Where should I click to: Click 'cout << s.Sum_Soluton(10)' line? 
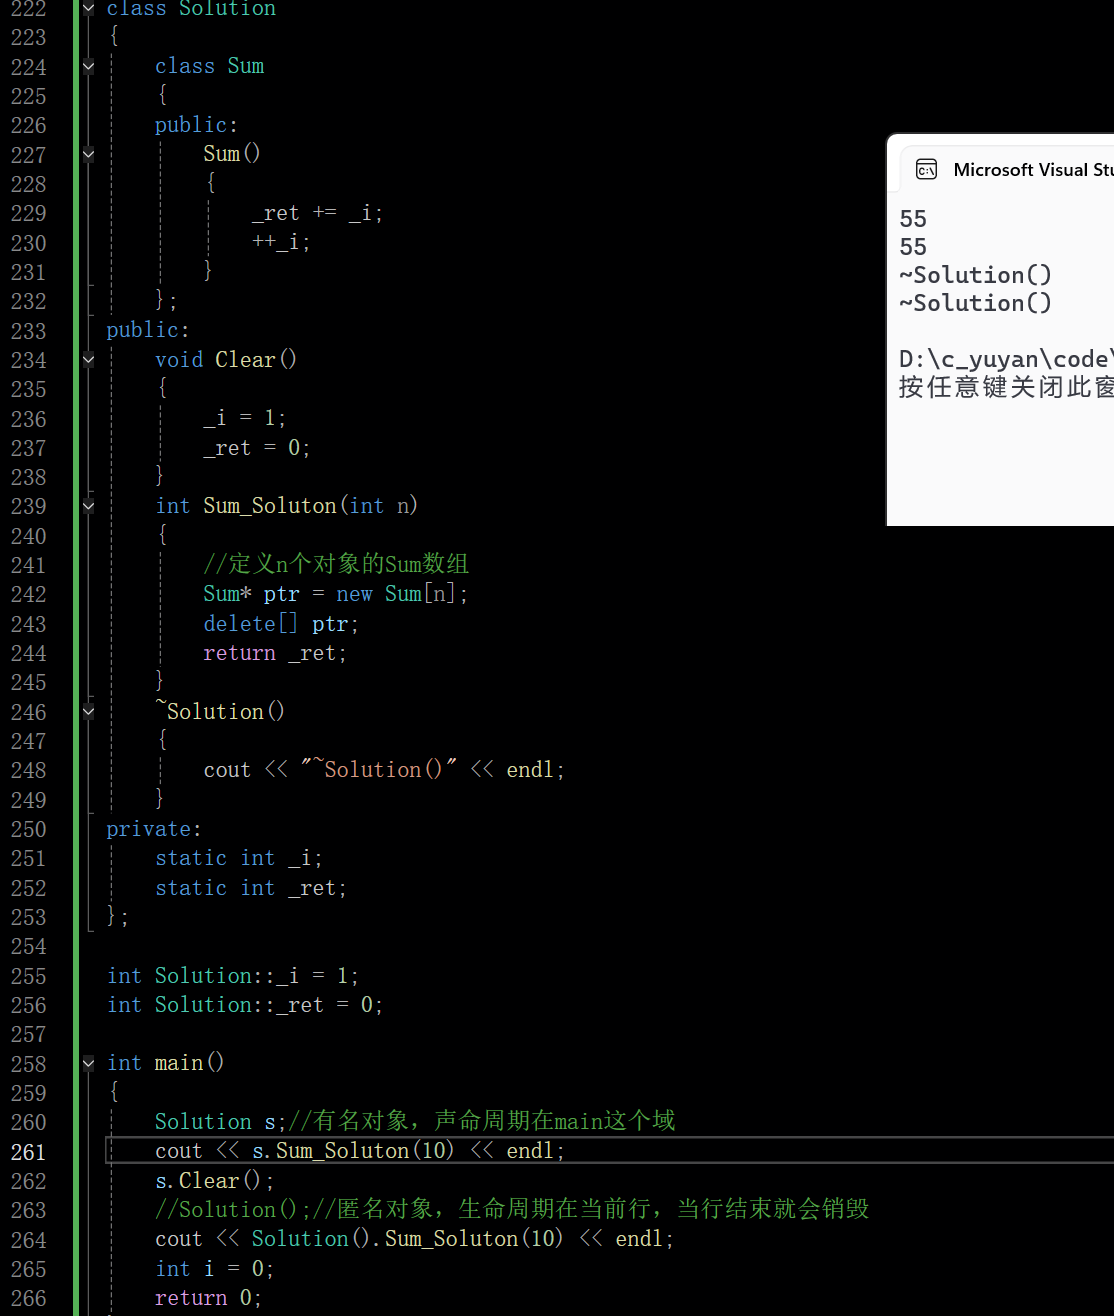point(360,1151)
